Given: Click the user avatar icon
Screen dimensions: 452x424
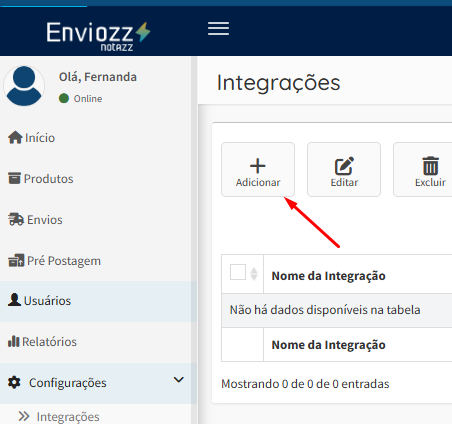Looking at the screenshot, I should [x=24, y=86].
